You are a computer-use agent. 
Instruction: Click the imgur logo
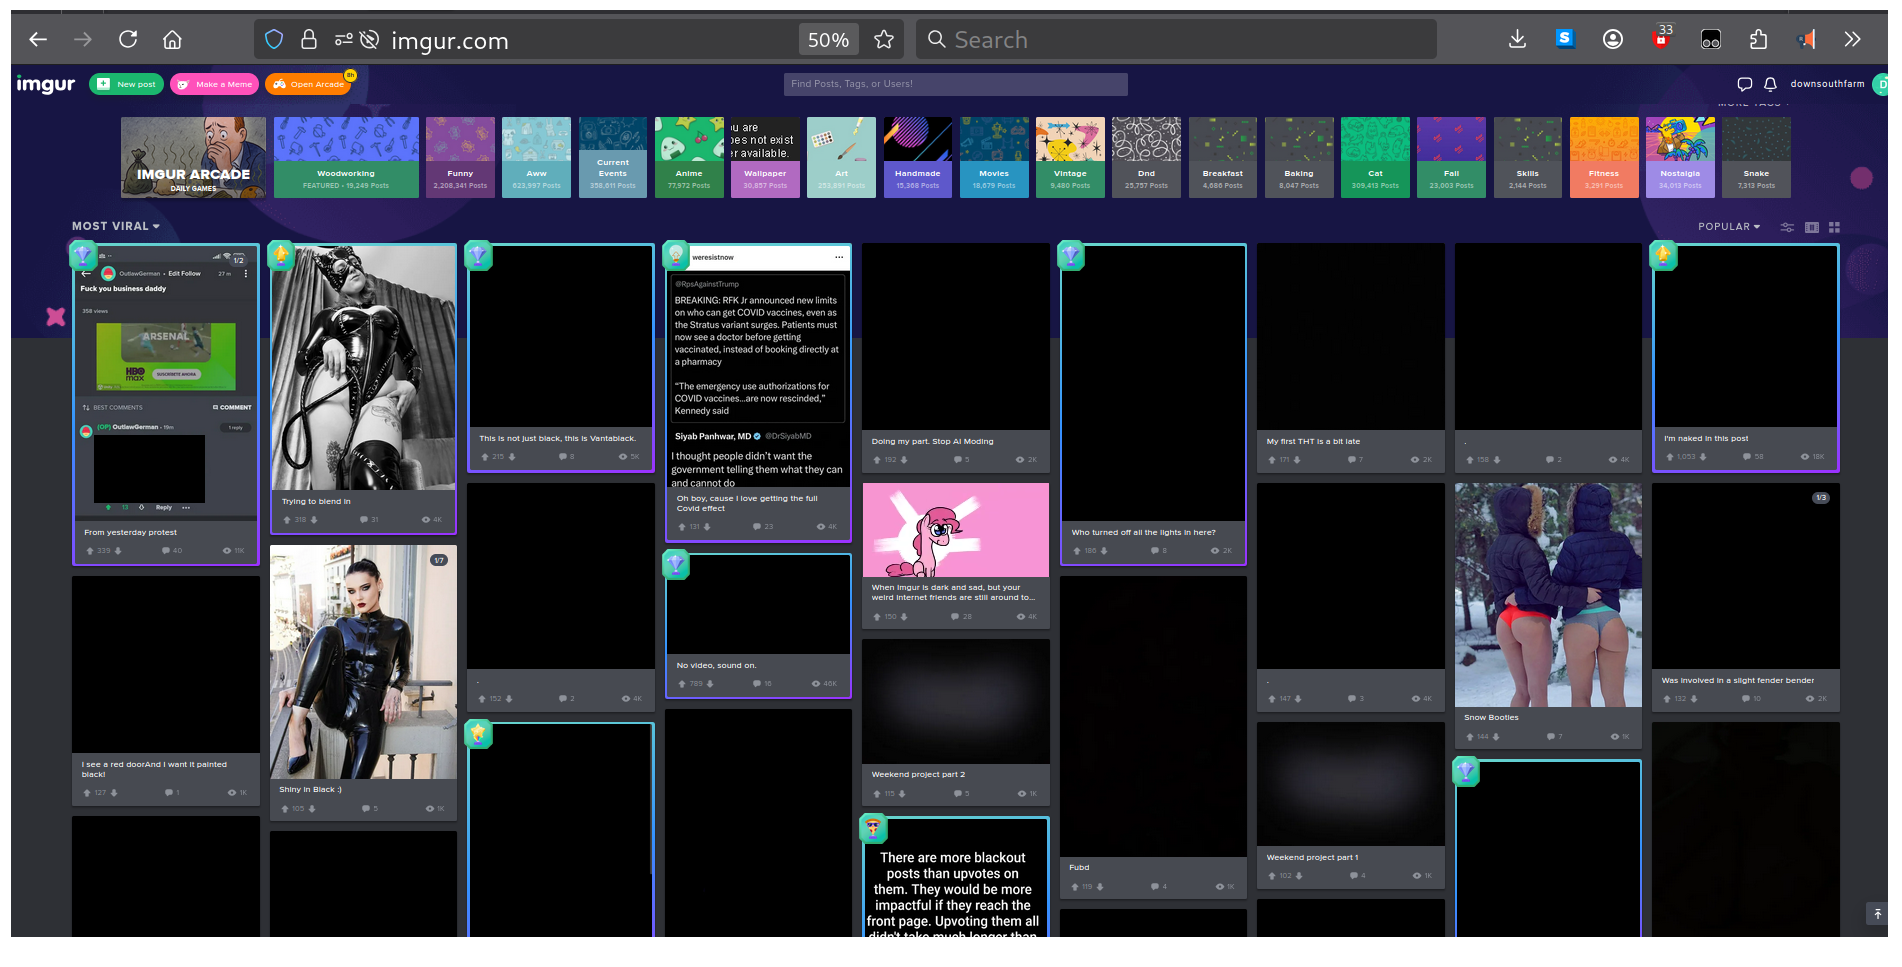pos(46,84)
